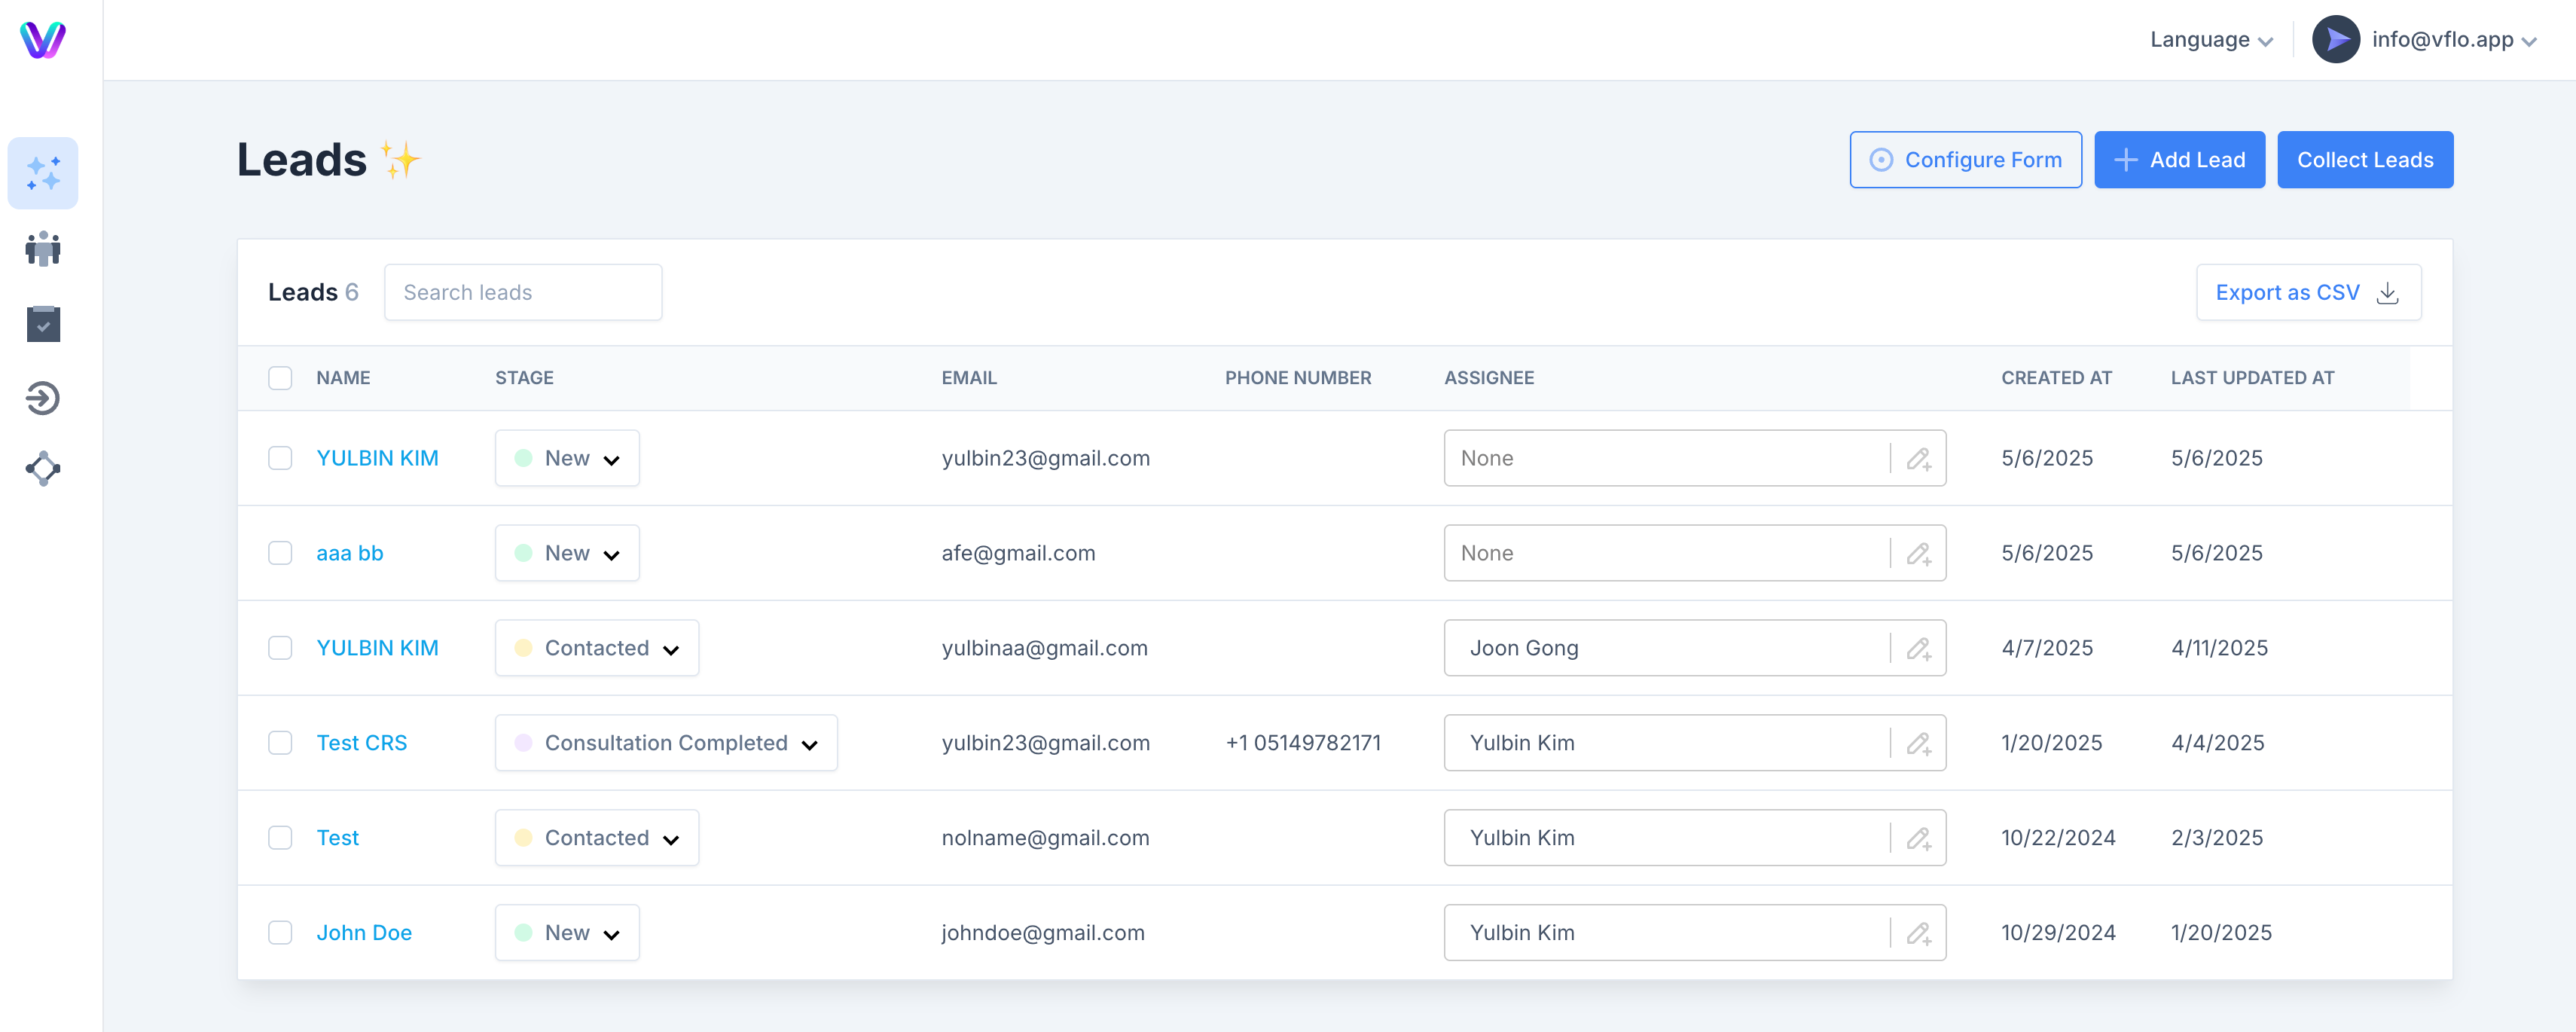The width and height of the screenshot is (2576, 1032).
Task: Click the CREATED AT column header
Action: pos(2056,378)
